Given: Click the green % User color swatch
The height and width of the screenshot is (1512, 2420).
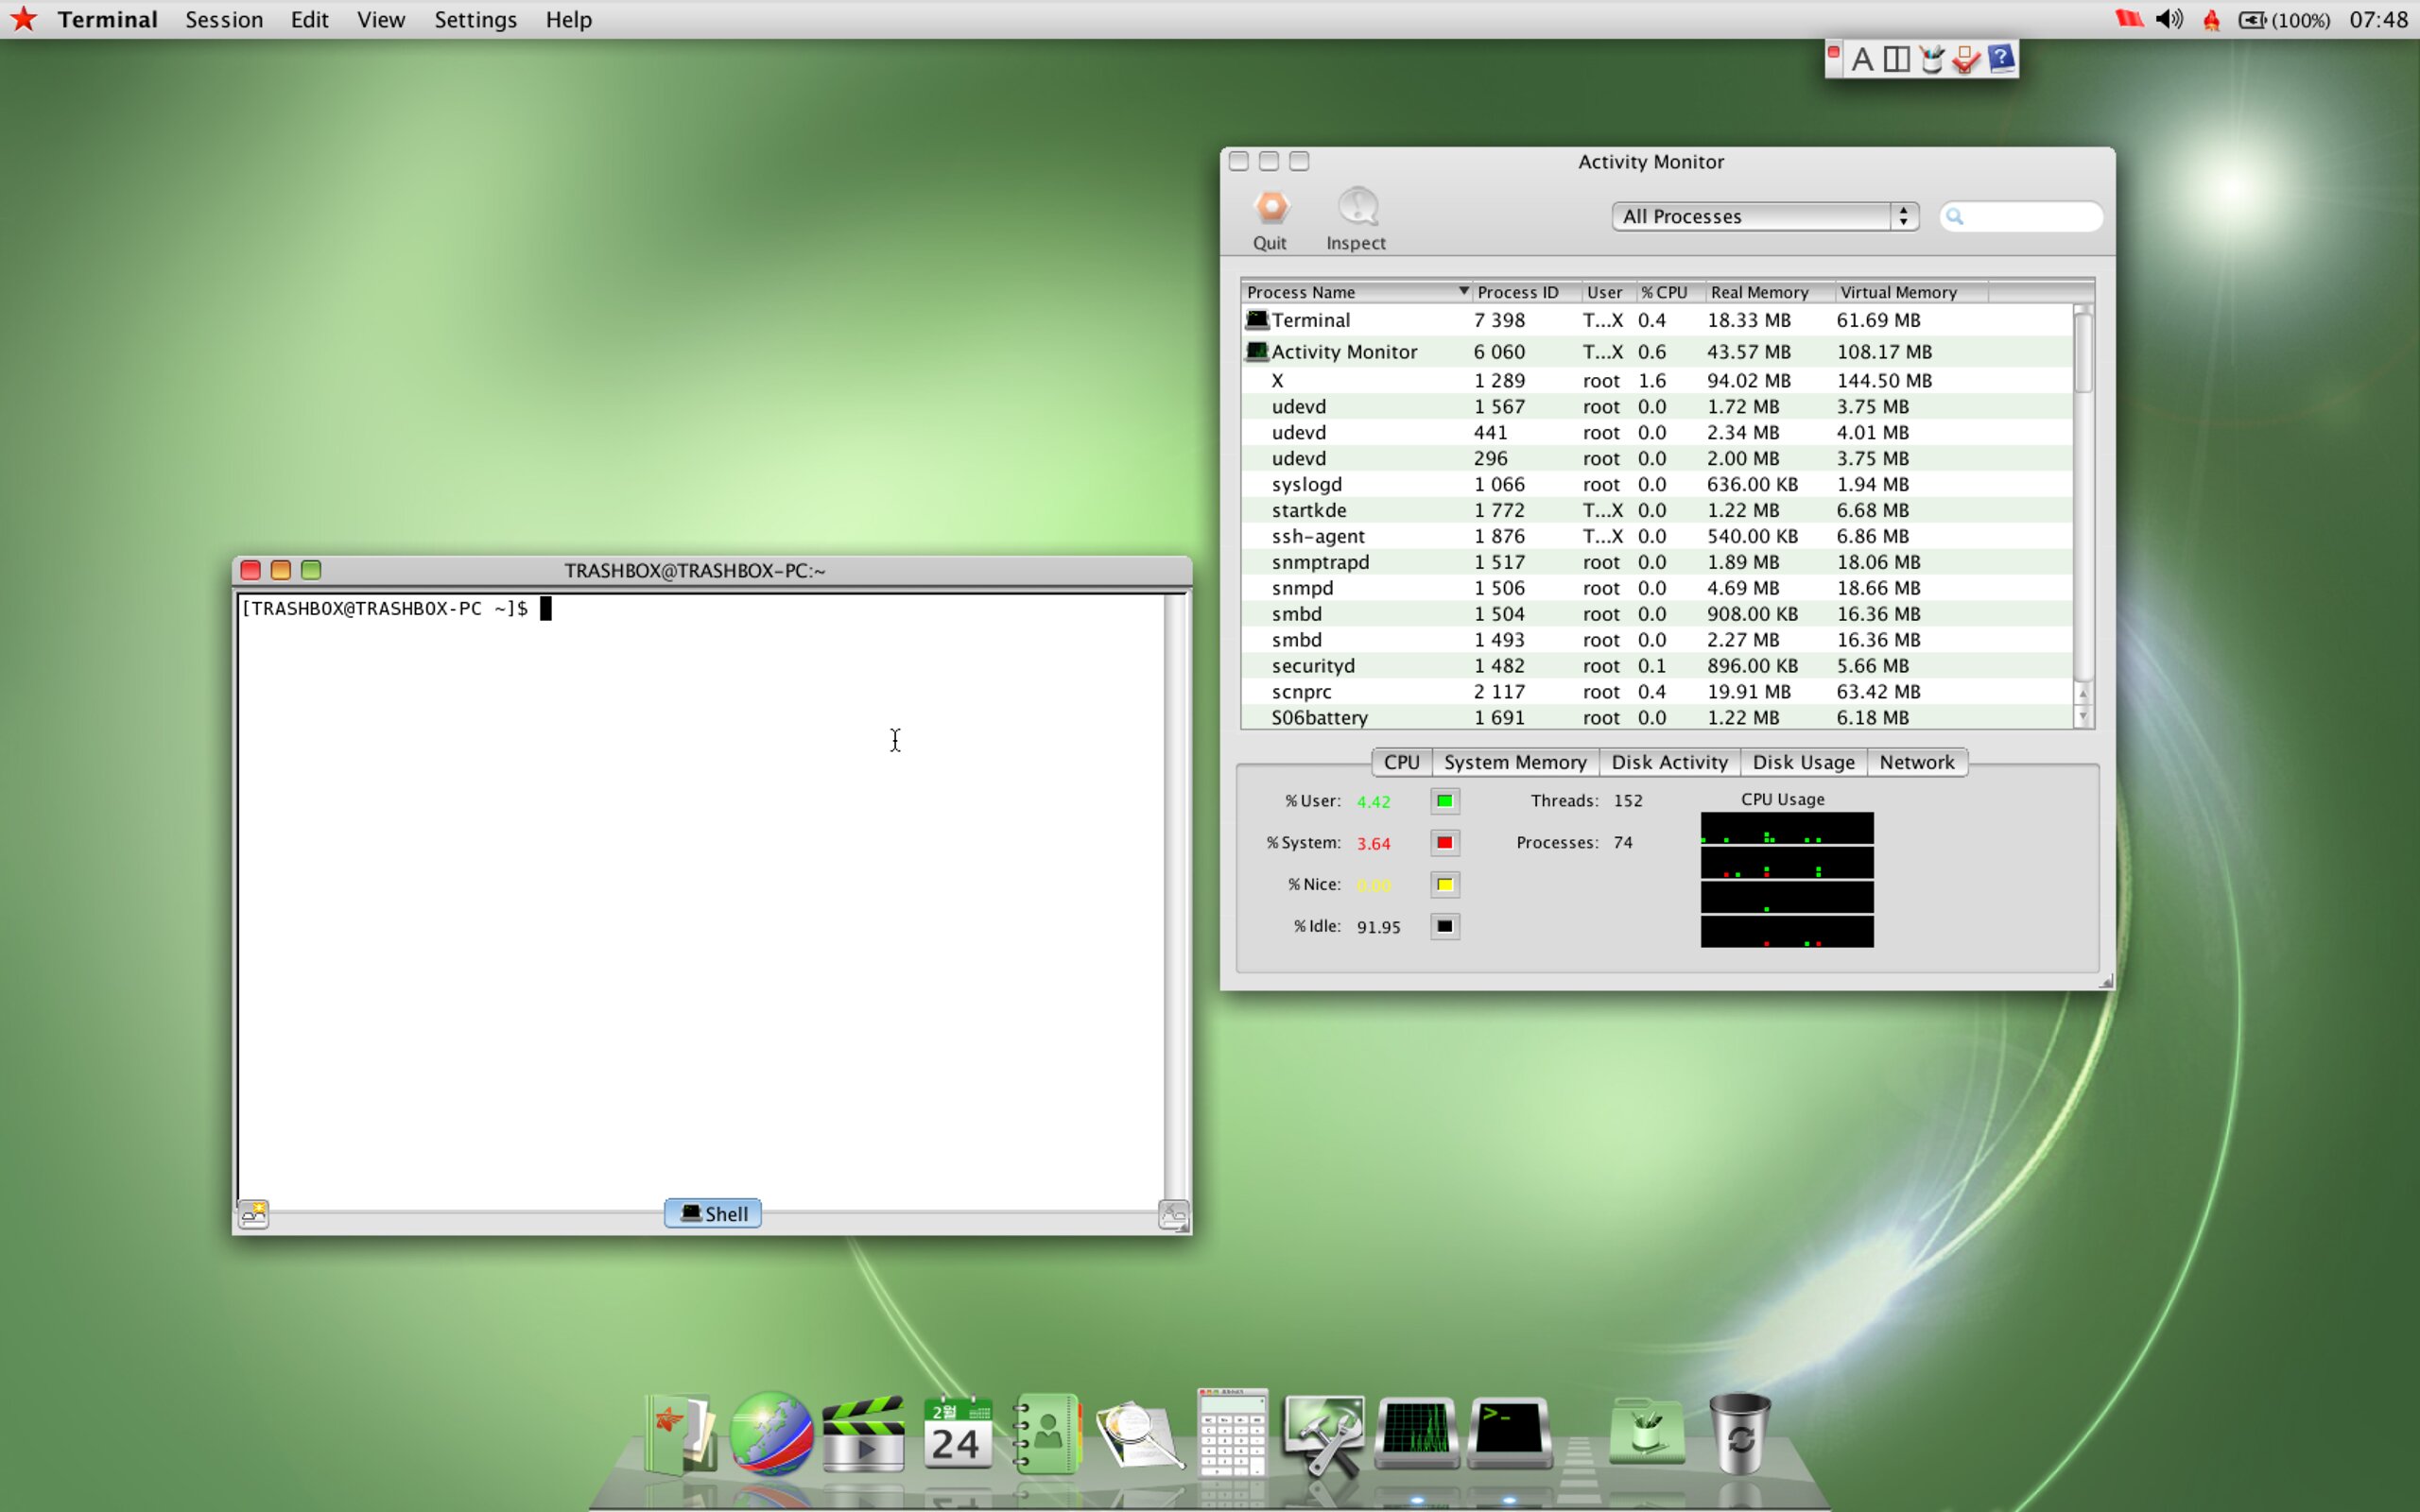Looking at the screenshot, I should 1444,801.
